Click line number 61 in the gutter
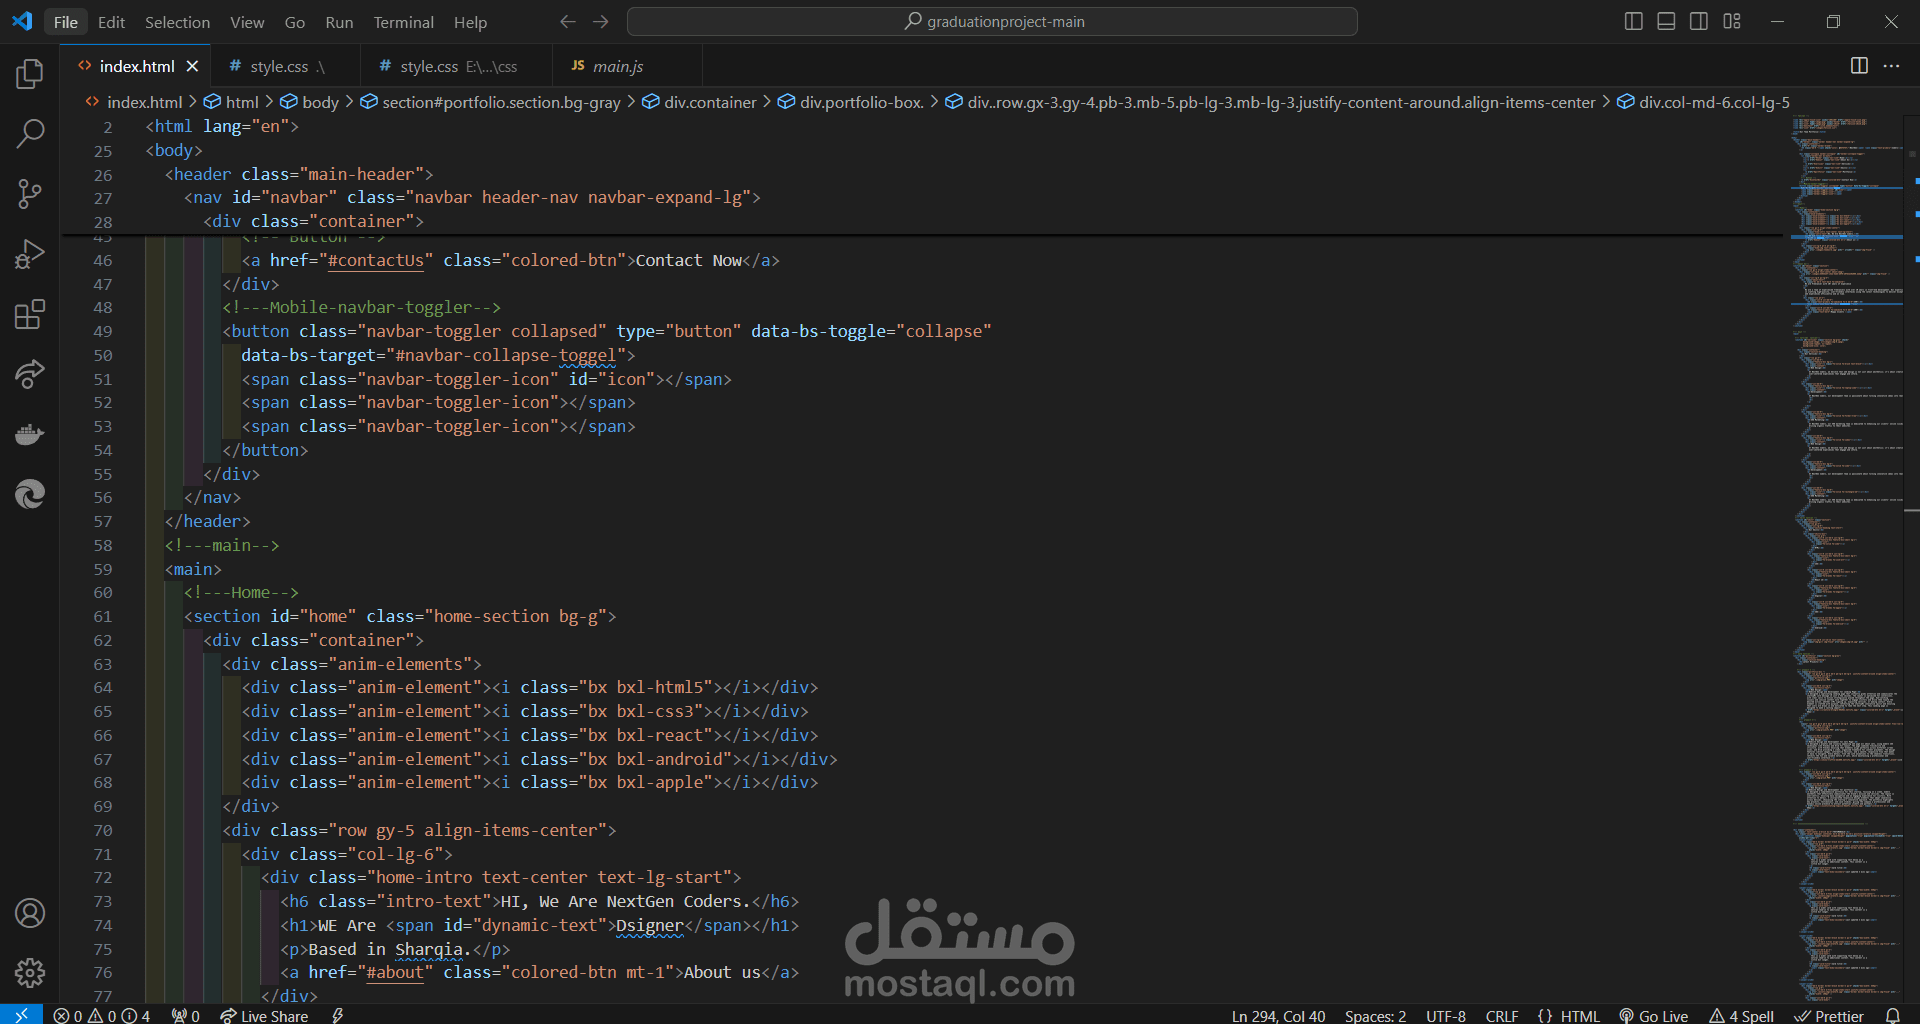The image size is (1920, 1024). pos(103,617)
